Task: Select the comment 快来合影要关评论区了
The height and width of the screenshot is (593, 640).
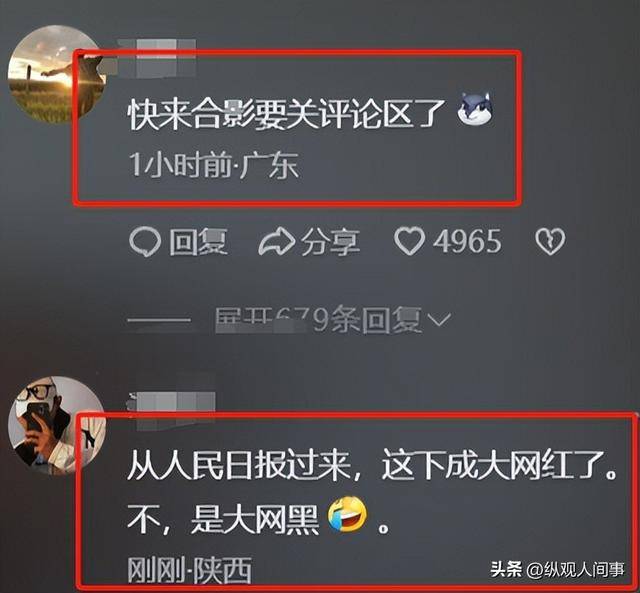Action: [x=287, y=115]
